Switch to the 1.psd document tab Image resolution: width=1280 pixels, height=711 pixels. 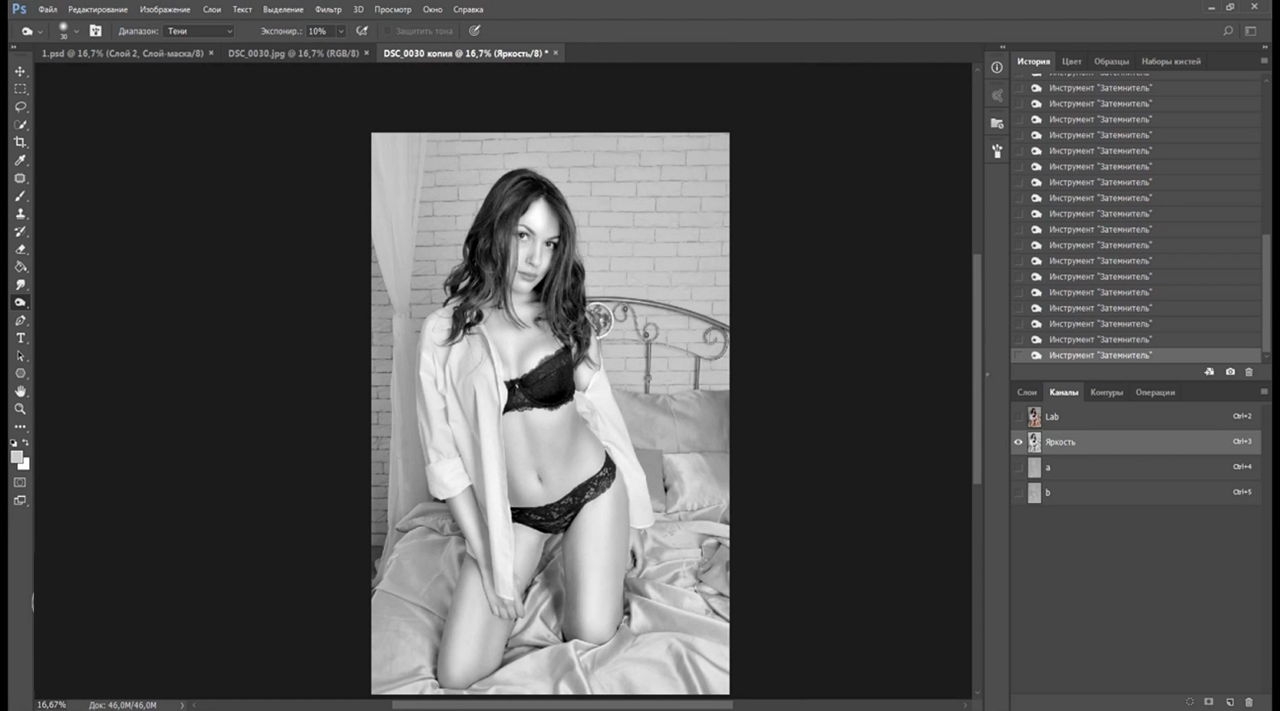(x=122, y=53)
